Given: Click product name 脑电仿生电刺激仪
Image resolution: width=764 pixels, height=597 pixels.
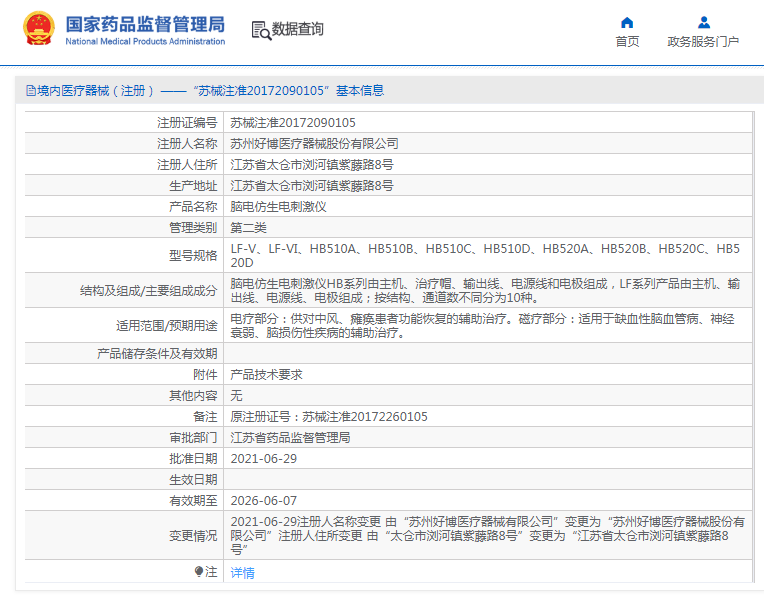Looking at the screenshot, I should [x=278, y=207].
